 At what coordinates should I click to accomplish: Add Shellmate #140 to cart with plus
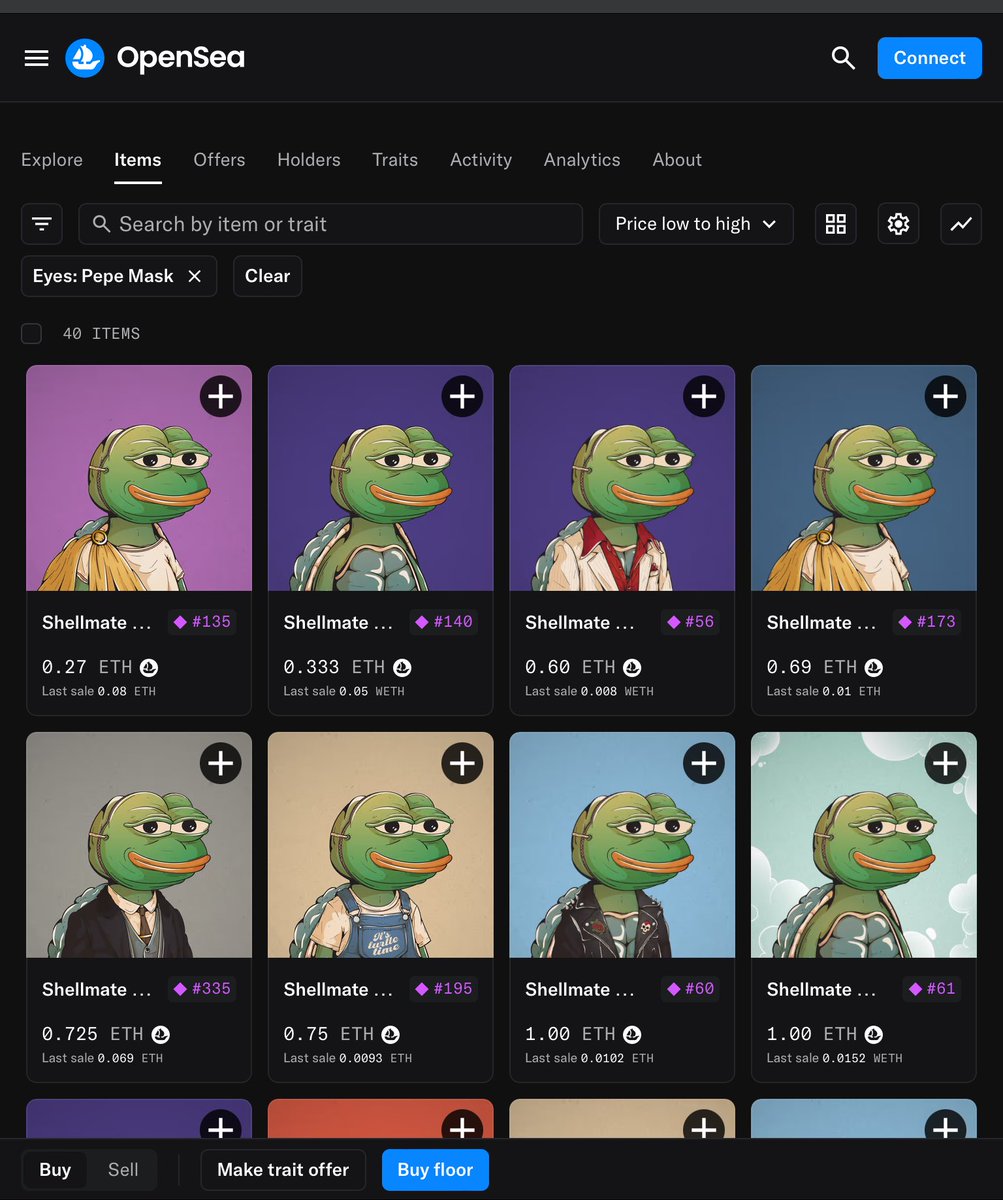click(462, 397)
